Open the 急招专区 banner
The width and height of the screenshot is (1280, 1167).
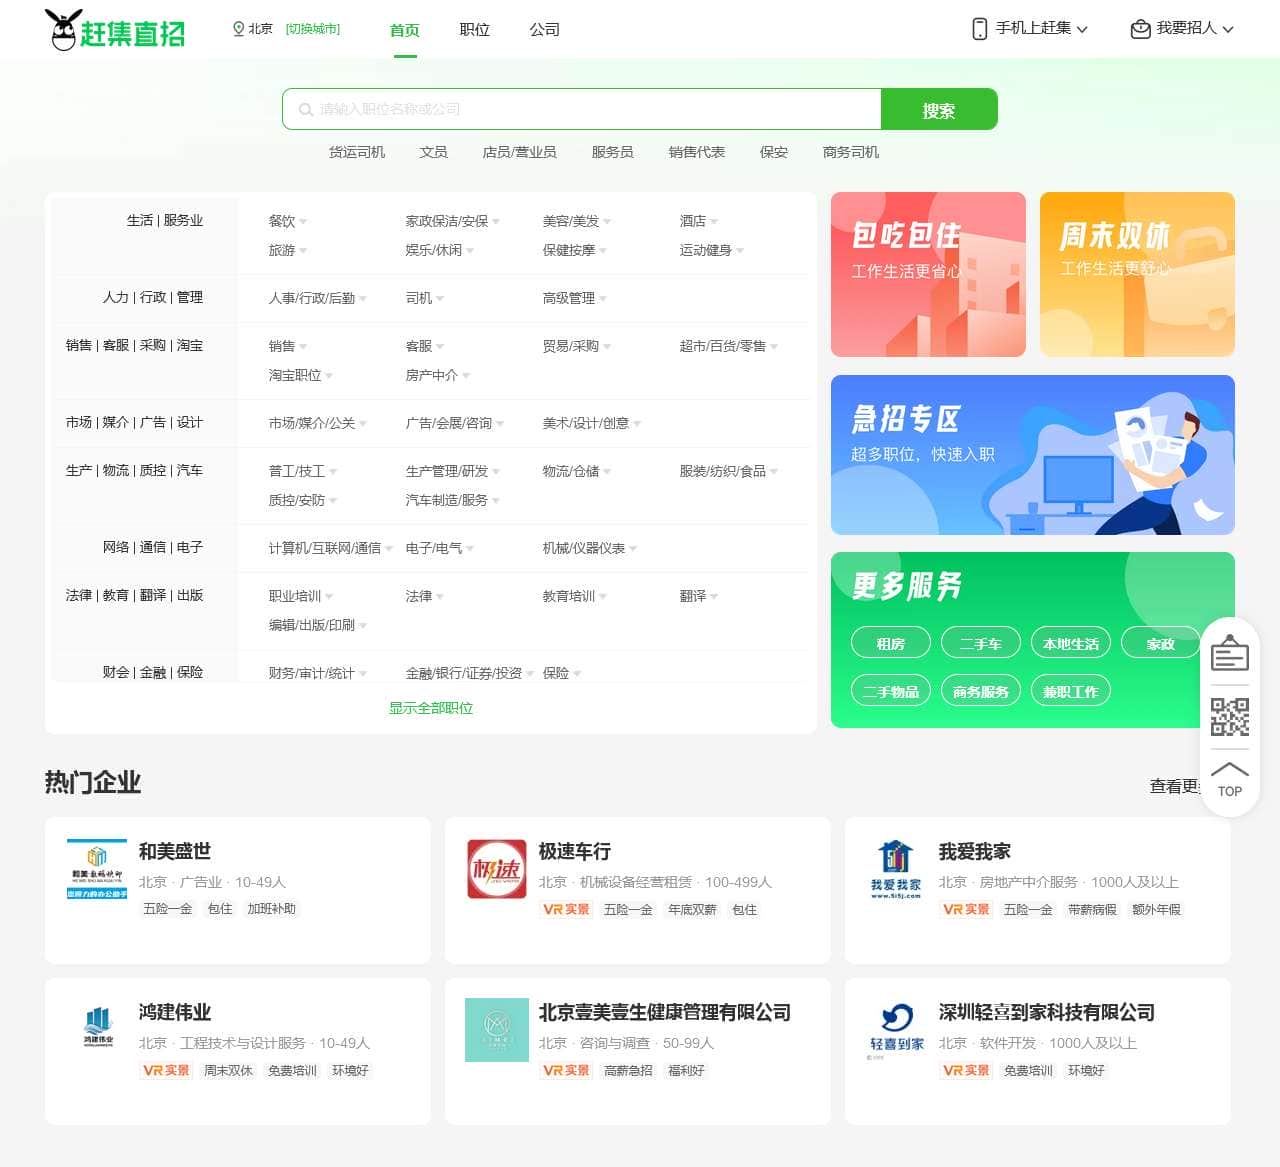click(x=1032, y=455)
